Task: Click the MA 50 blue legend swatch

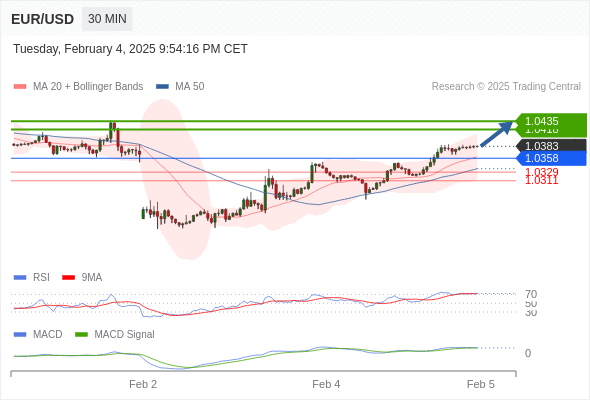Action: [162, 87]
